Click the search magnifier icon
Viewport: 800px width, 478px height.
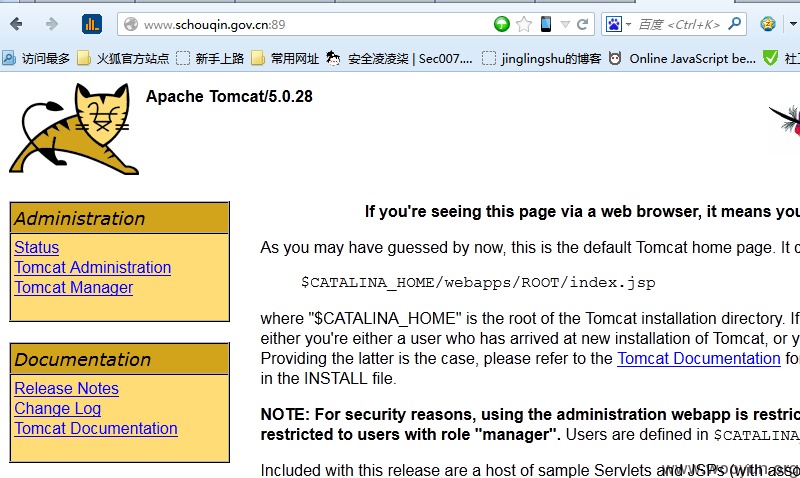point(735,23)
